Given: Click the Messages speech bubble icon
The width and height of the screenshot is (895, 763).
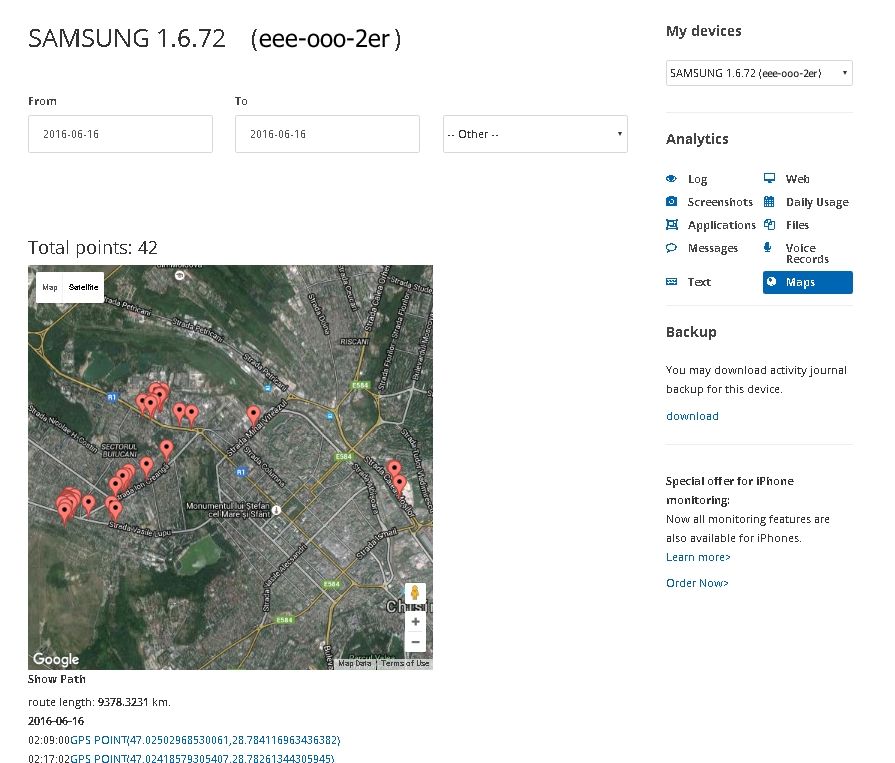Looking at the screenshot, I should [671, 248].
